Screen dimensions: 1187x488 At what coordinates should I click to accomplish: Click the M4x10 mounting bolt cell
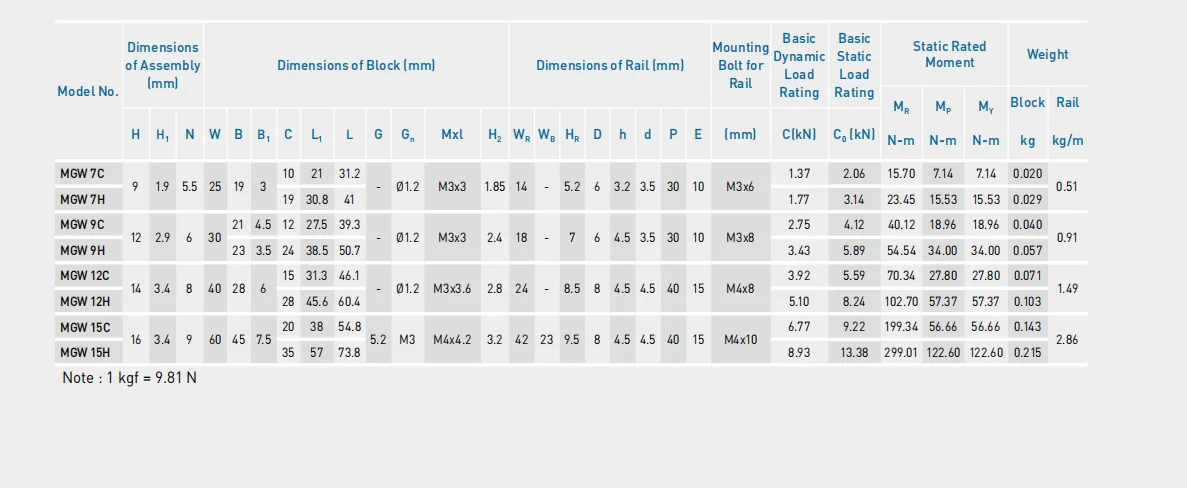pyautogui.click(x=740, y=340)
